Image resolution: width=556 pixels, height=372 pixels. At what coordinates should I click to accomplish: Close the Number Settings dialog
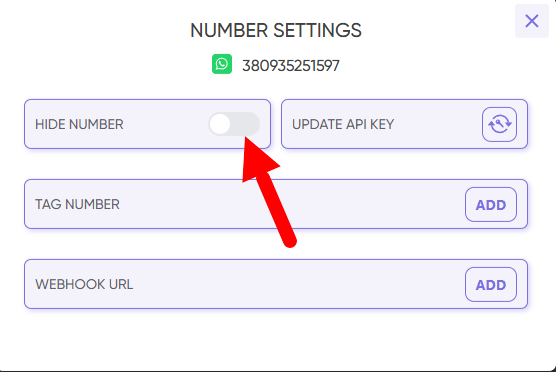click(x=532, y=21)
